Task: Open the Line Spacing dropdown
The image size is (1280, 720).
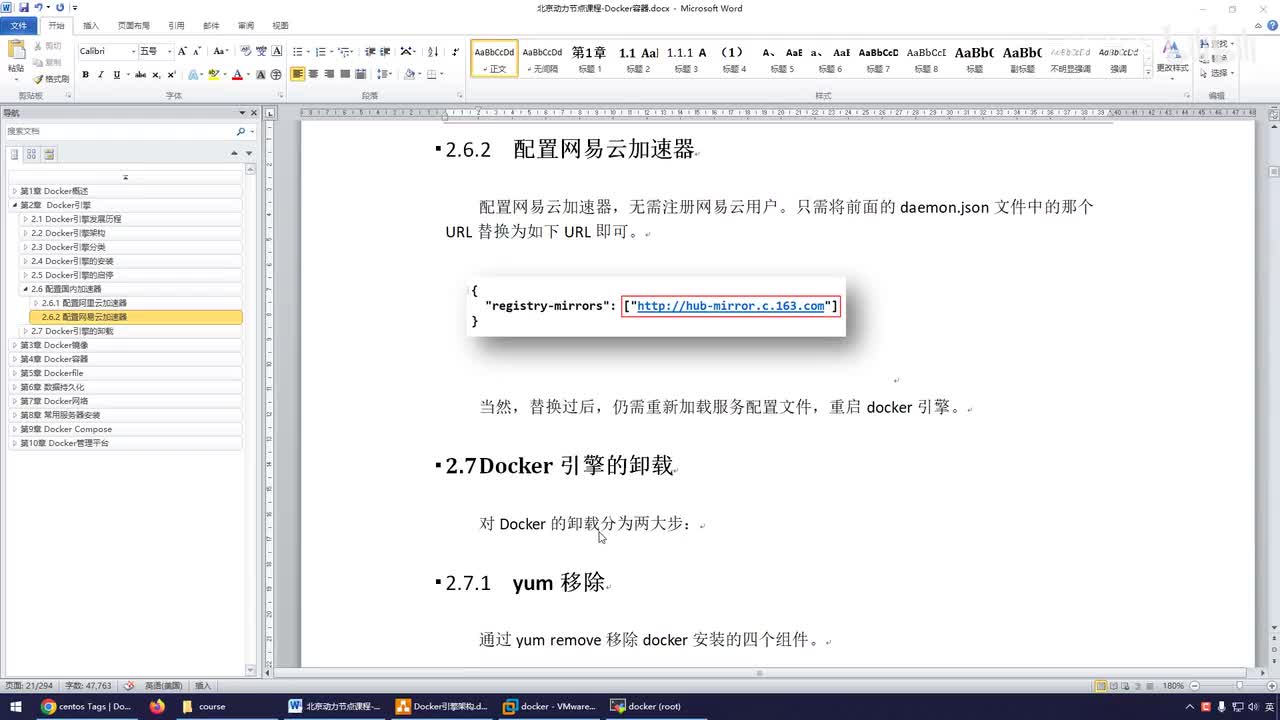Action: point(384,74)
